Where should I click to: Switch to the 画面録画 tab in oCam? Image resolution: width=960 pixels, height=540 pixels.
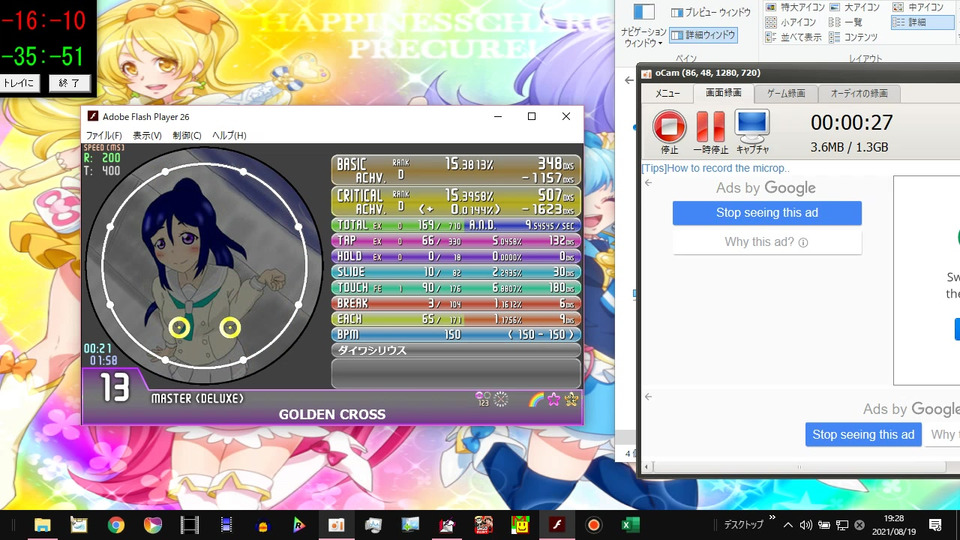pyautogui.click(x=723, y=93)
